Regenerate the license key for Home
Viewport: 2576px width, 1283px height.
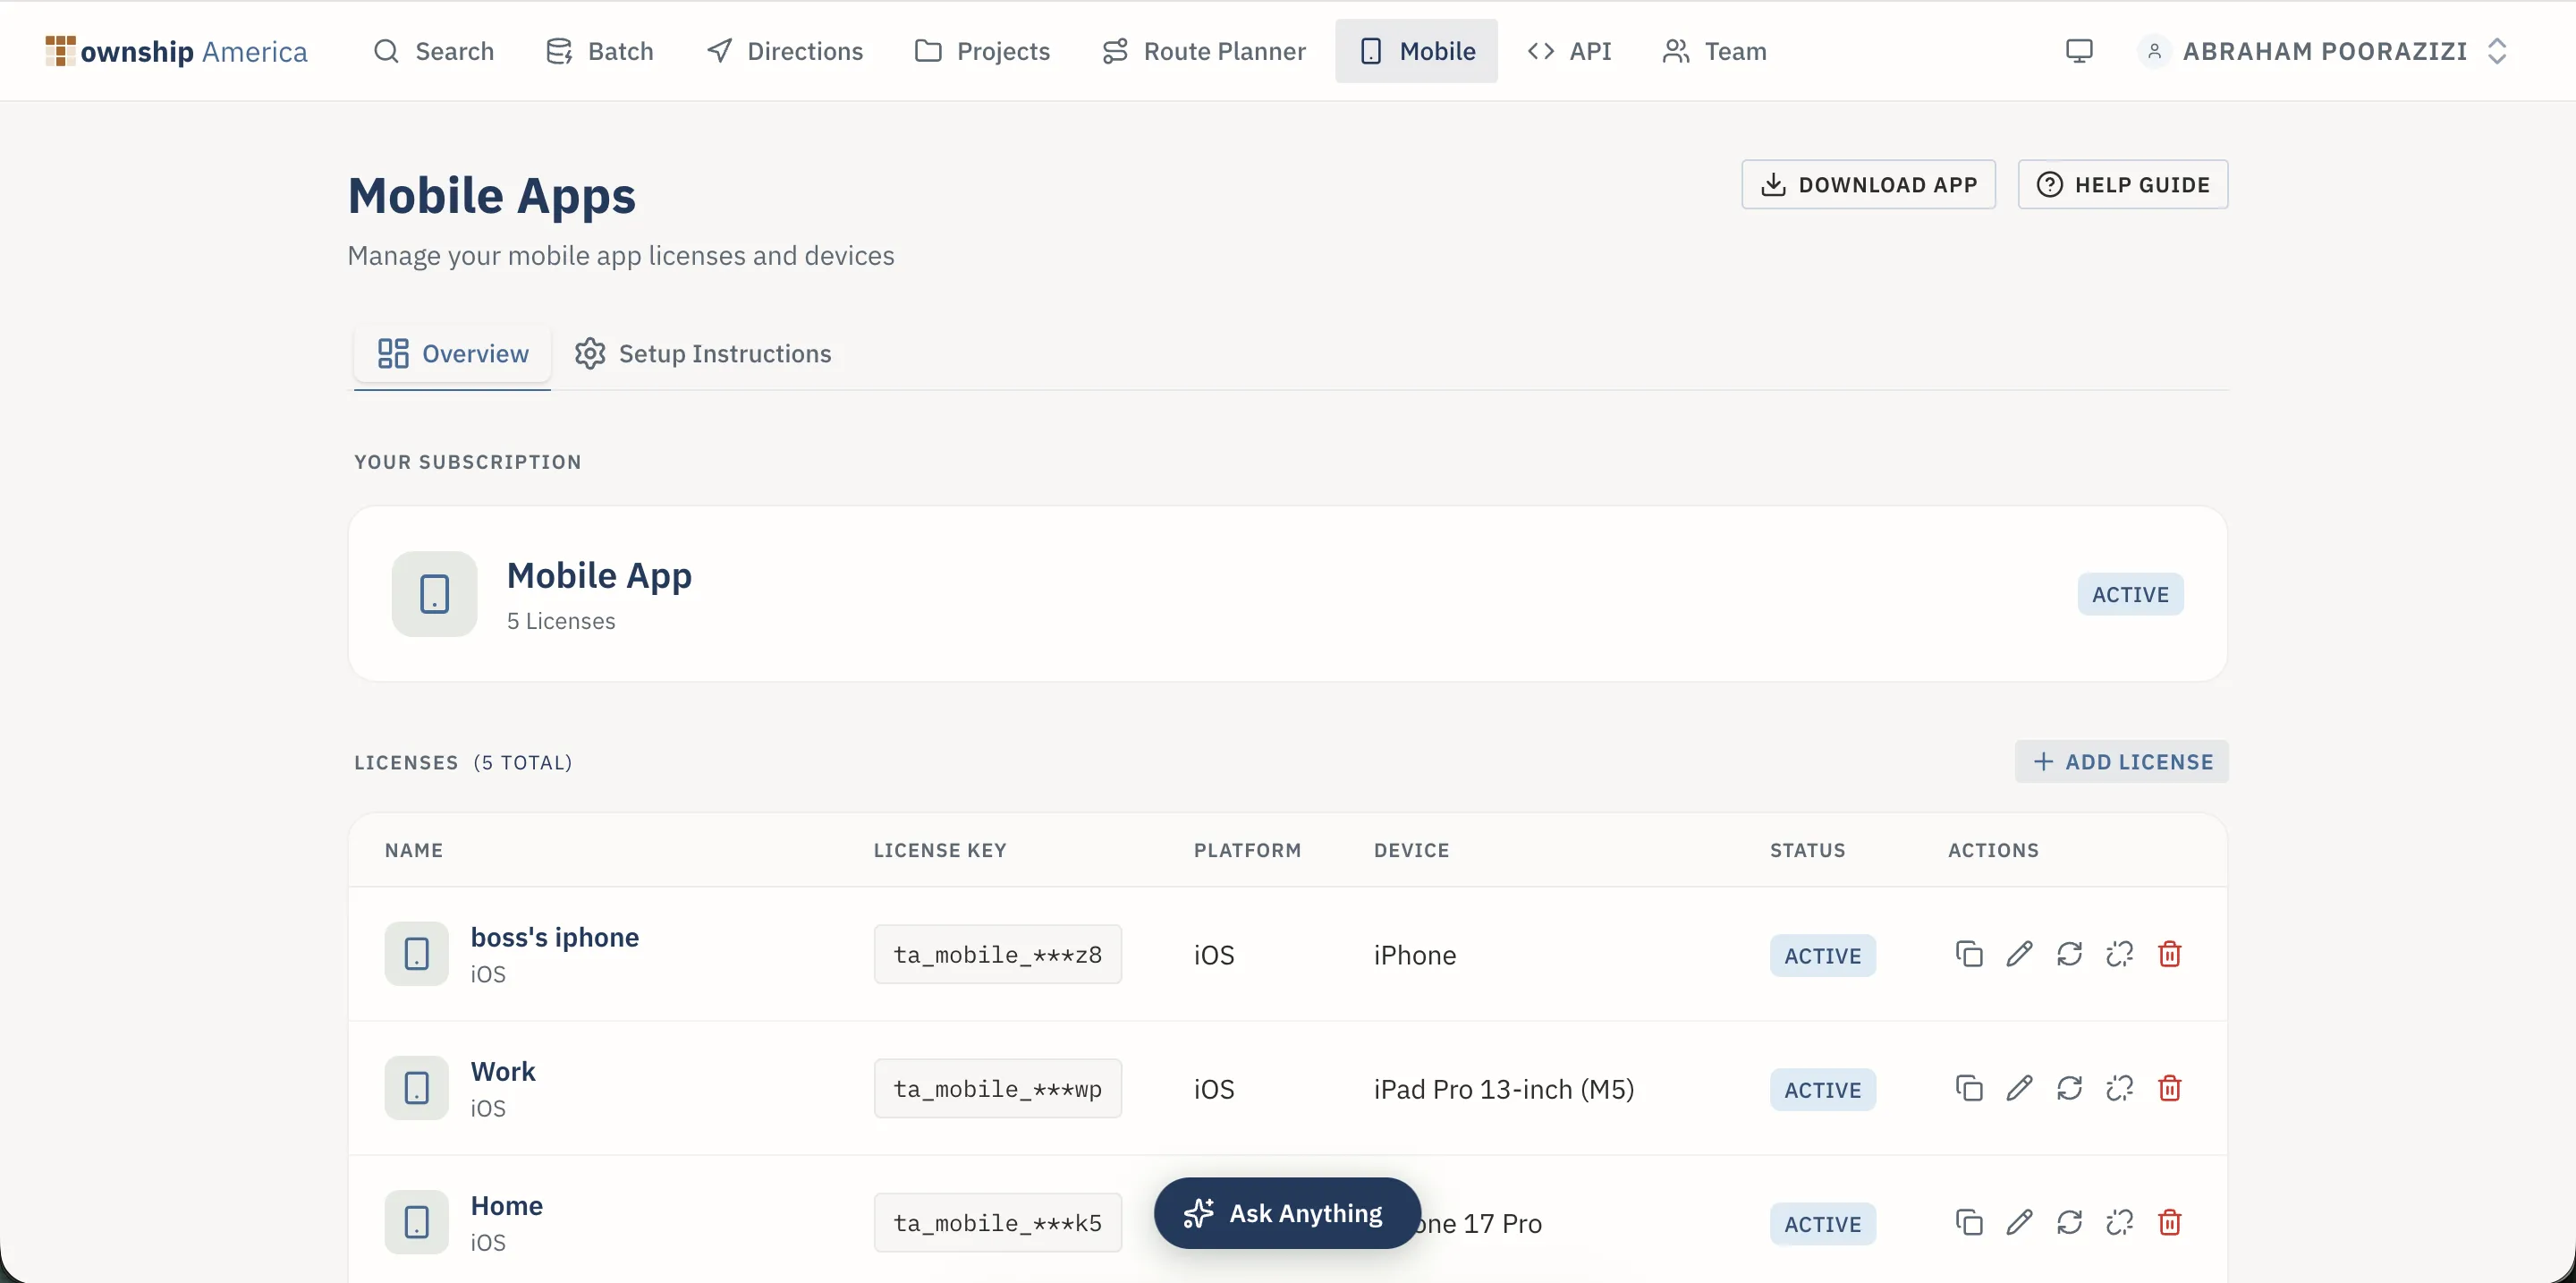point(2070,1222)
